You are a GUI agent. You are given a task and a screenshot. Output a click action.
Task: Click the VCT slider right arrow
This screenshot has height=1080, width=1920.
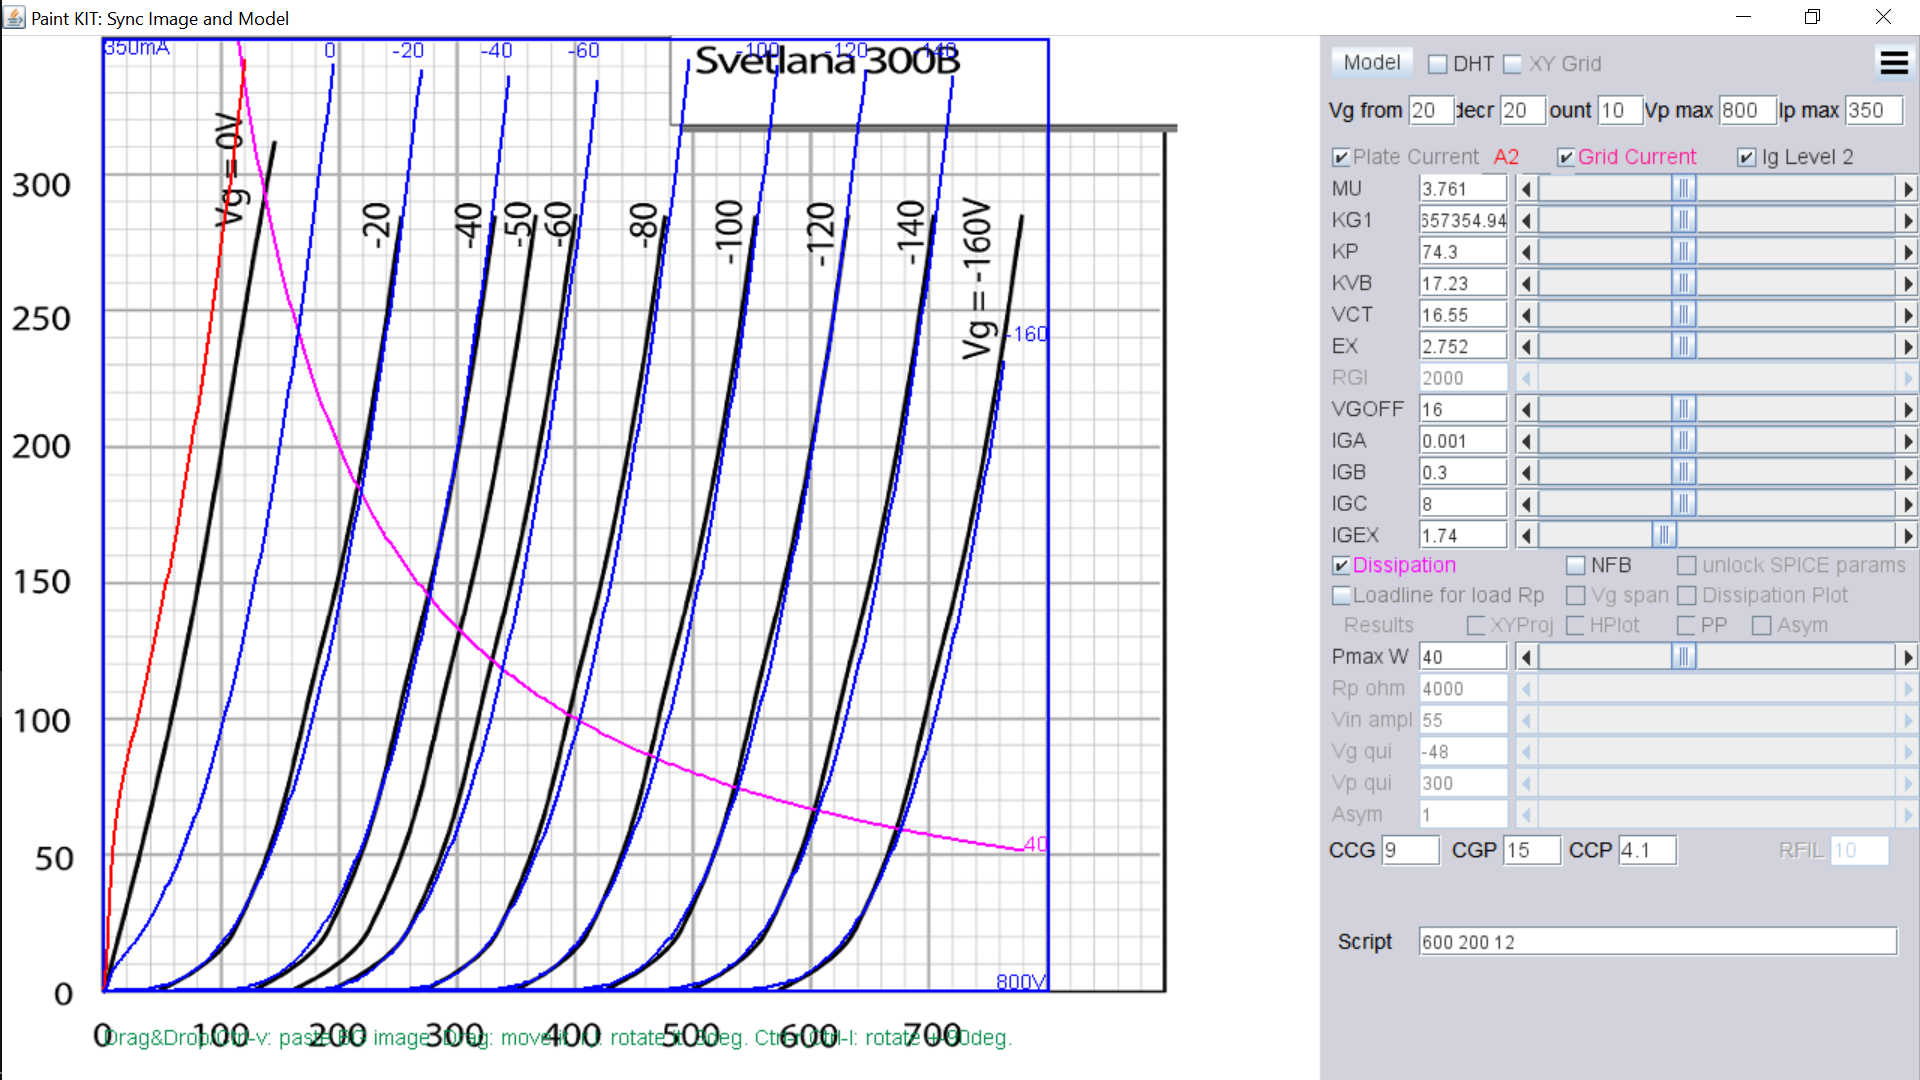1907,315
